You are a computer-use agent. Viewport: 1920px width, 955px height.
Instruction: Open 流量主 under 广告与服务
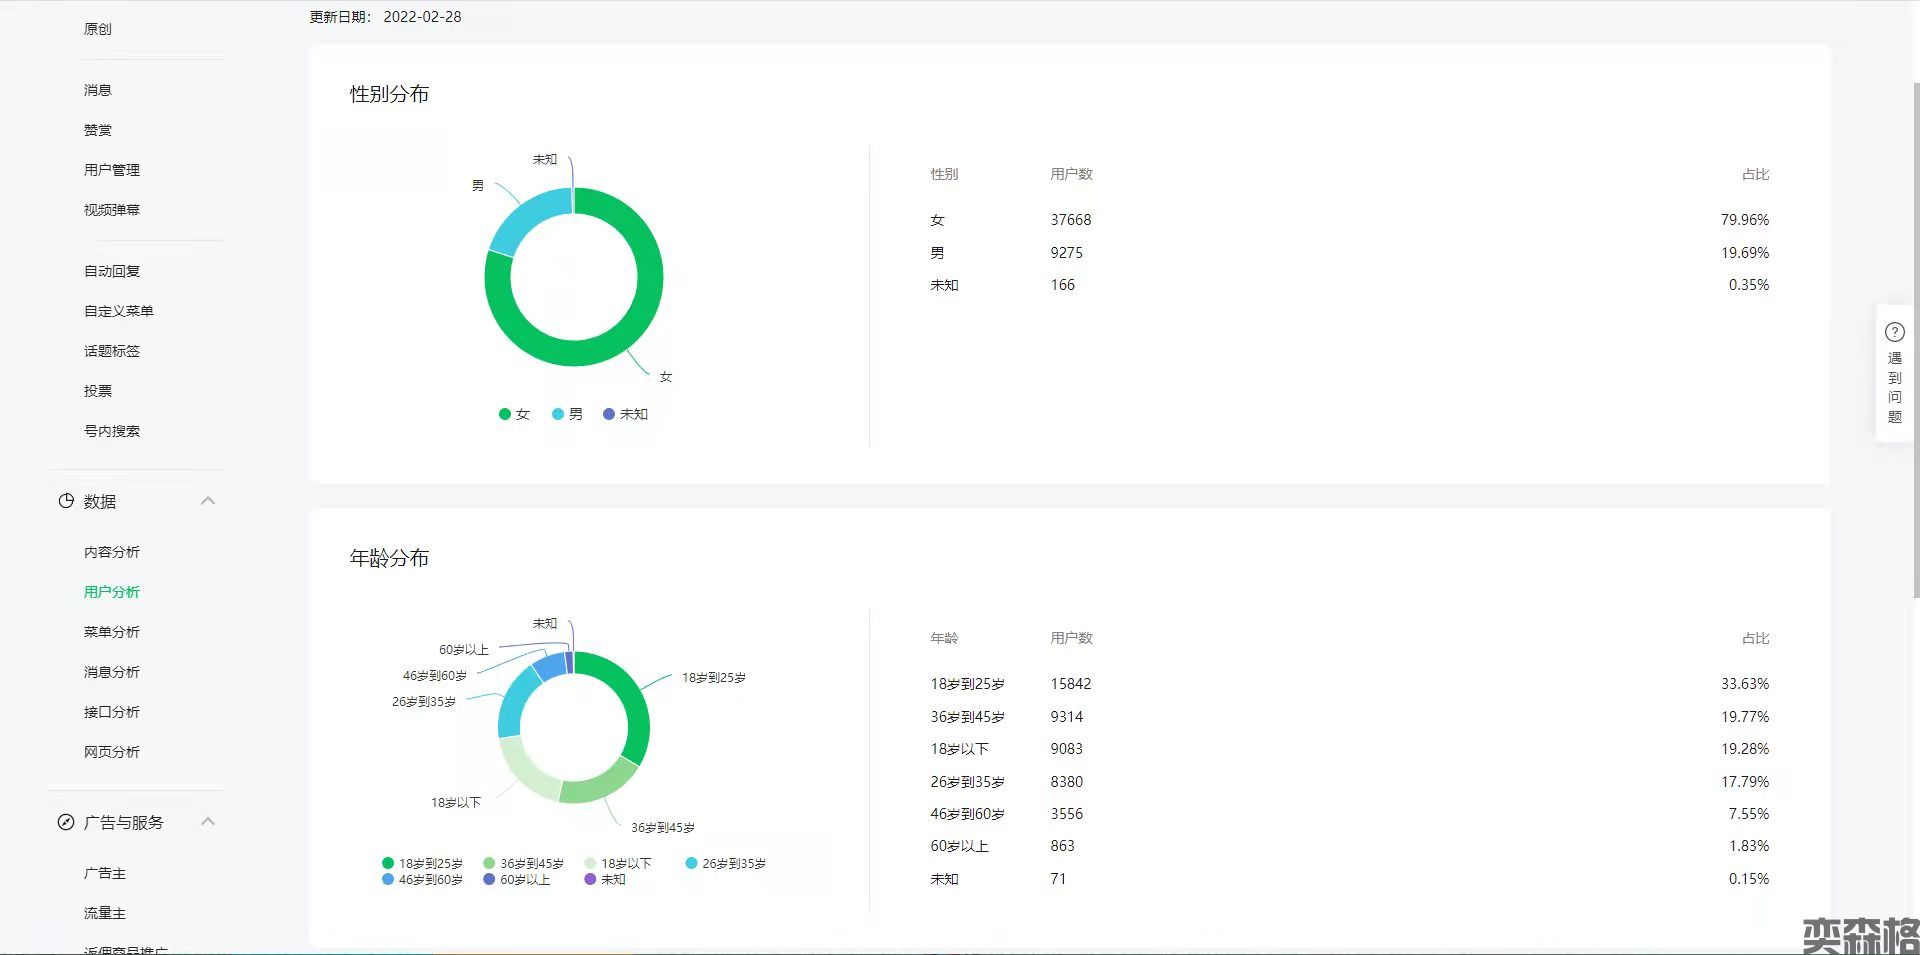105,913
